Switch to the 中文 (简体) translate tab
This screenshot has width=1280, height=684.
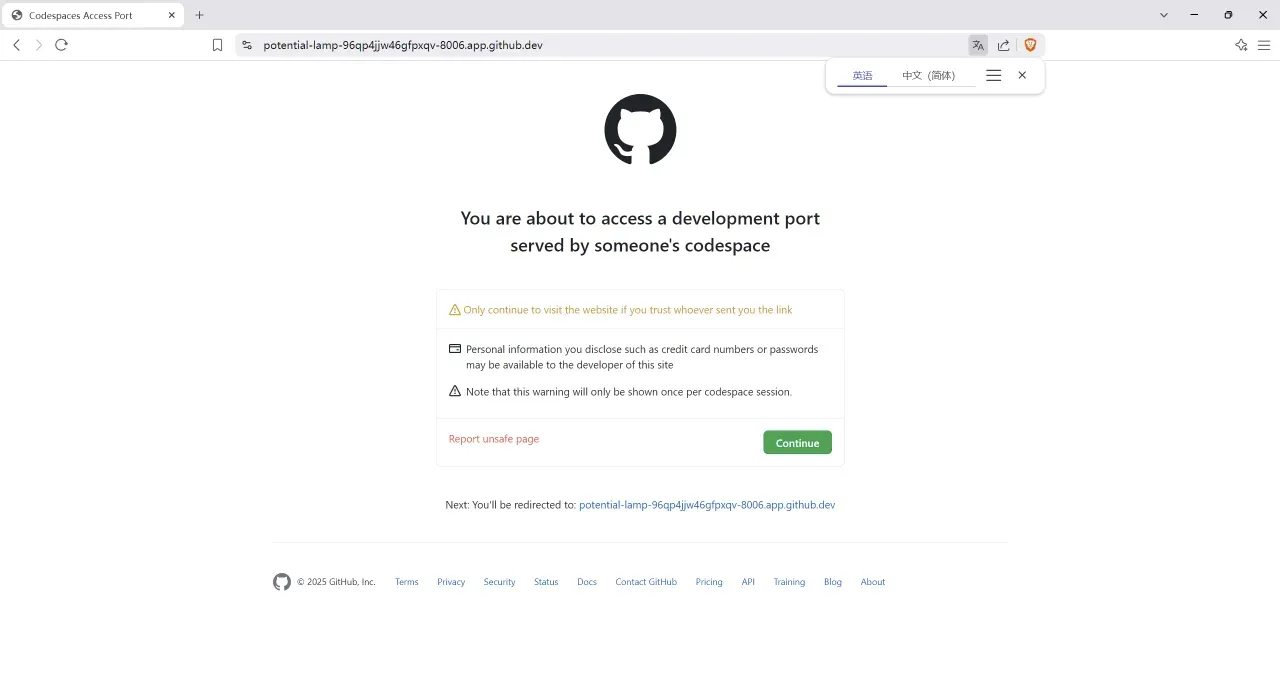928,76
